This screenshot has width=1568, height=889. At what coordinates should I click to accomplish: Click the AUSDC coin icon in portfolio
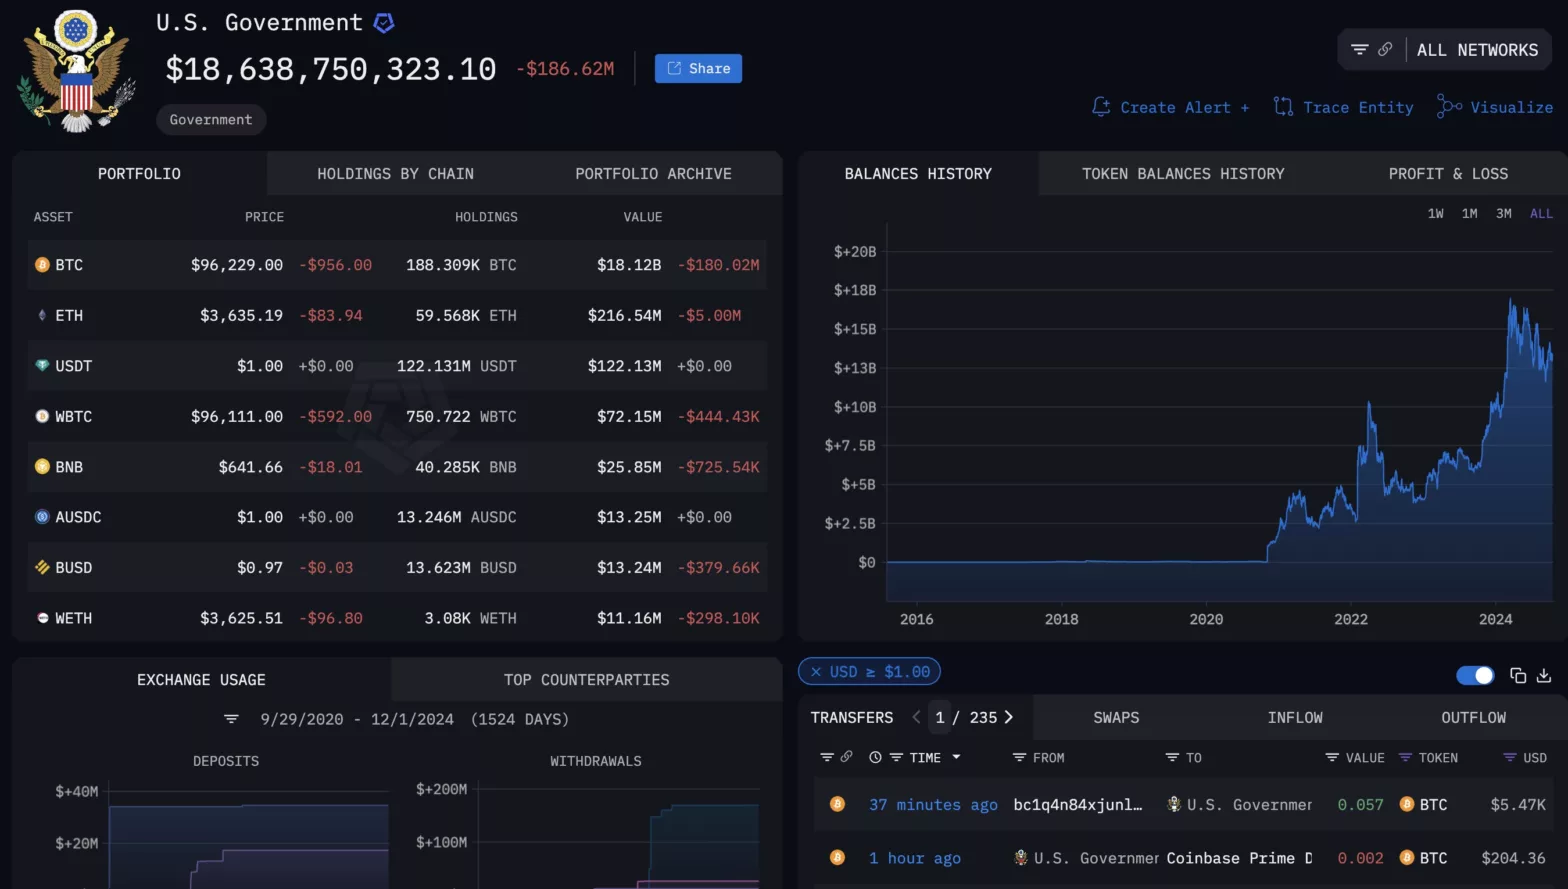[42, 517]
